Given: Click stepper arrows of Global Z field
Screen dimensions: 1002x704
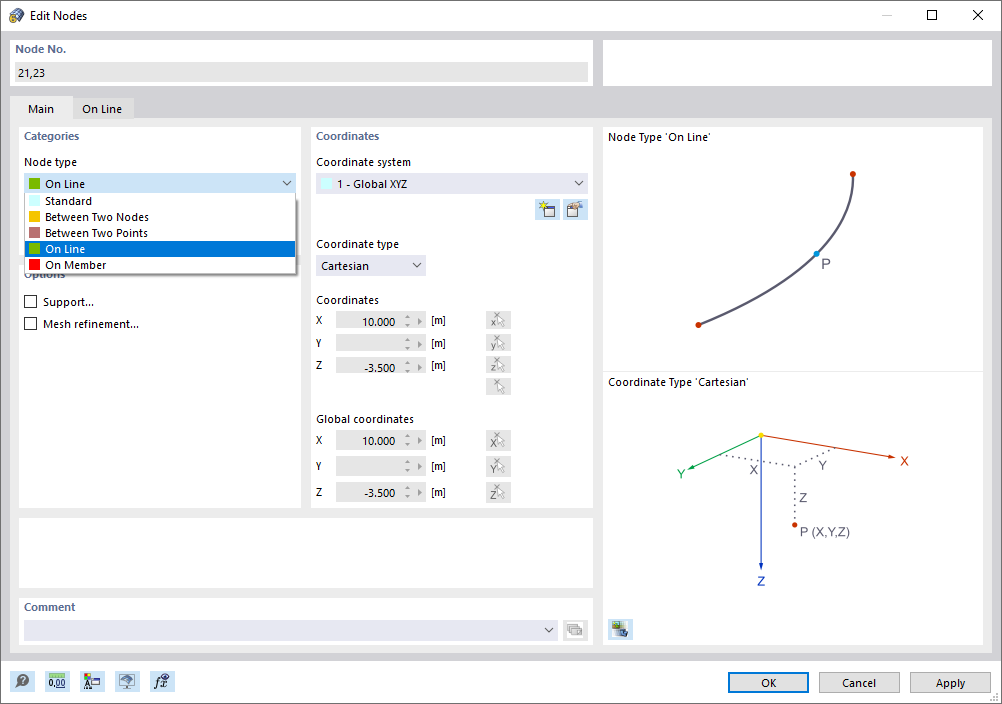Looking at the screenshot, I should [x=408, y=493].
